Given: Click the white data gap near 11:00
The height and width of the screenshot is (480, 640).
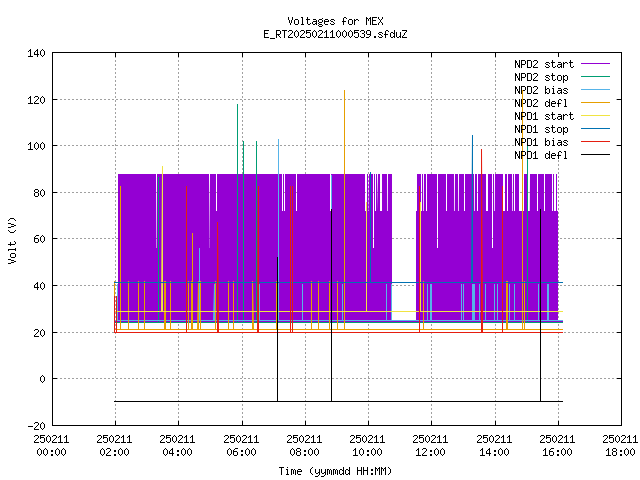Looking at the screenshot, I should pos(404,247).
